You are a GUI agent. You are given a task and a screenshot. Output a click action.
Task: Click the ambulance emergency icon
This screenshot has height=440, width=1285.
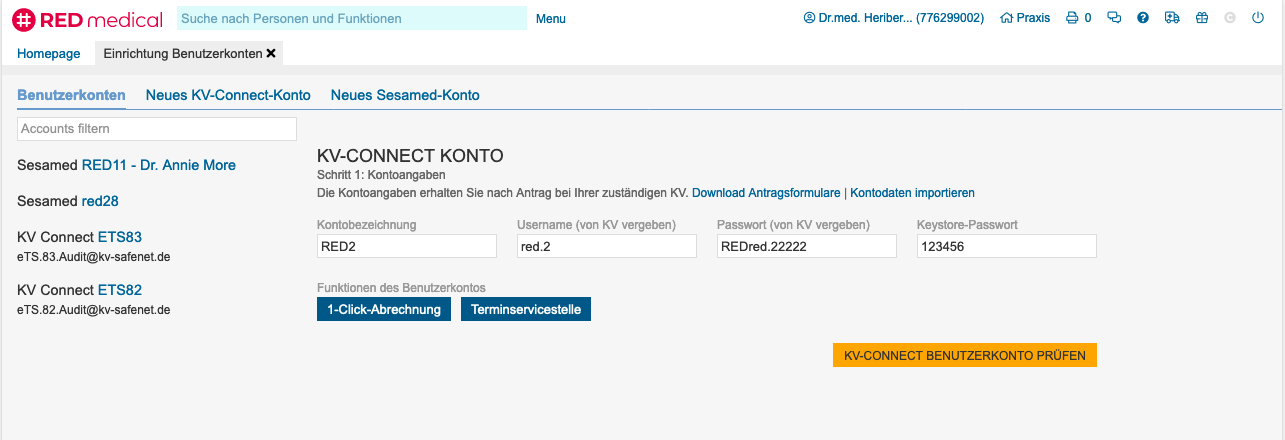tap(1172, 18)
